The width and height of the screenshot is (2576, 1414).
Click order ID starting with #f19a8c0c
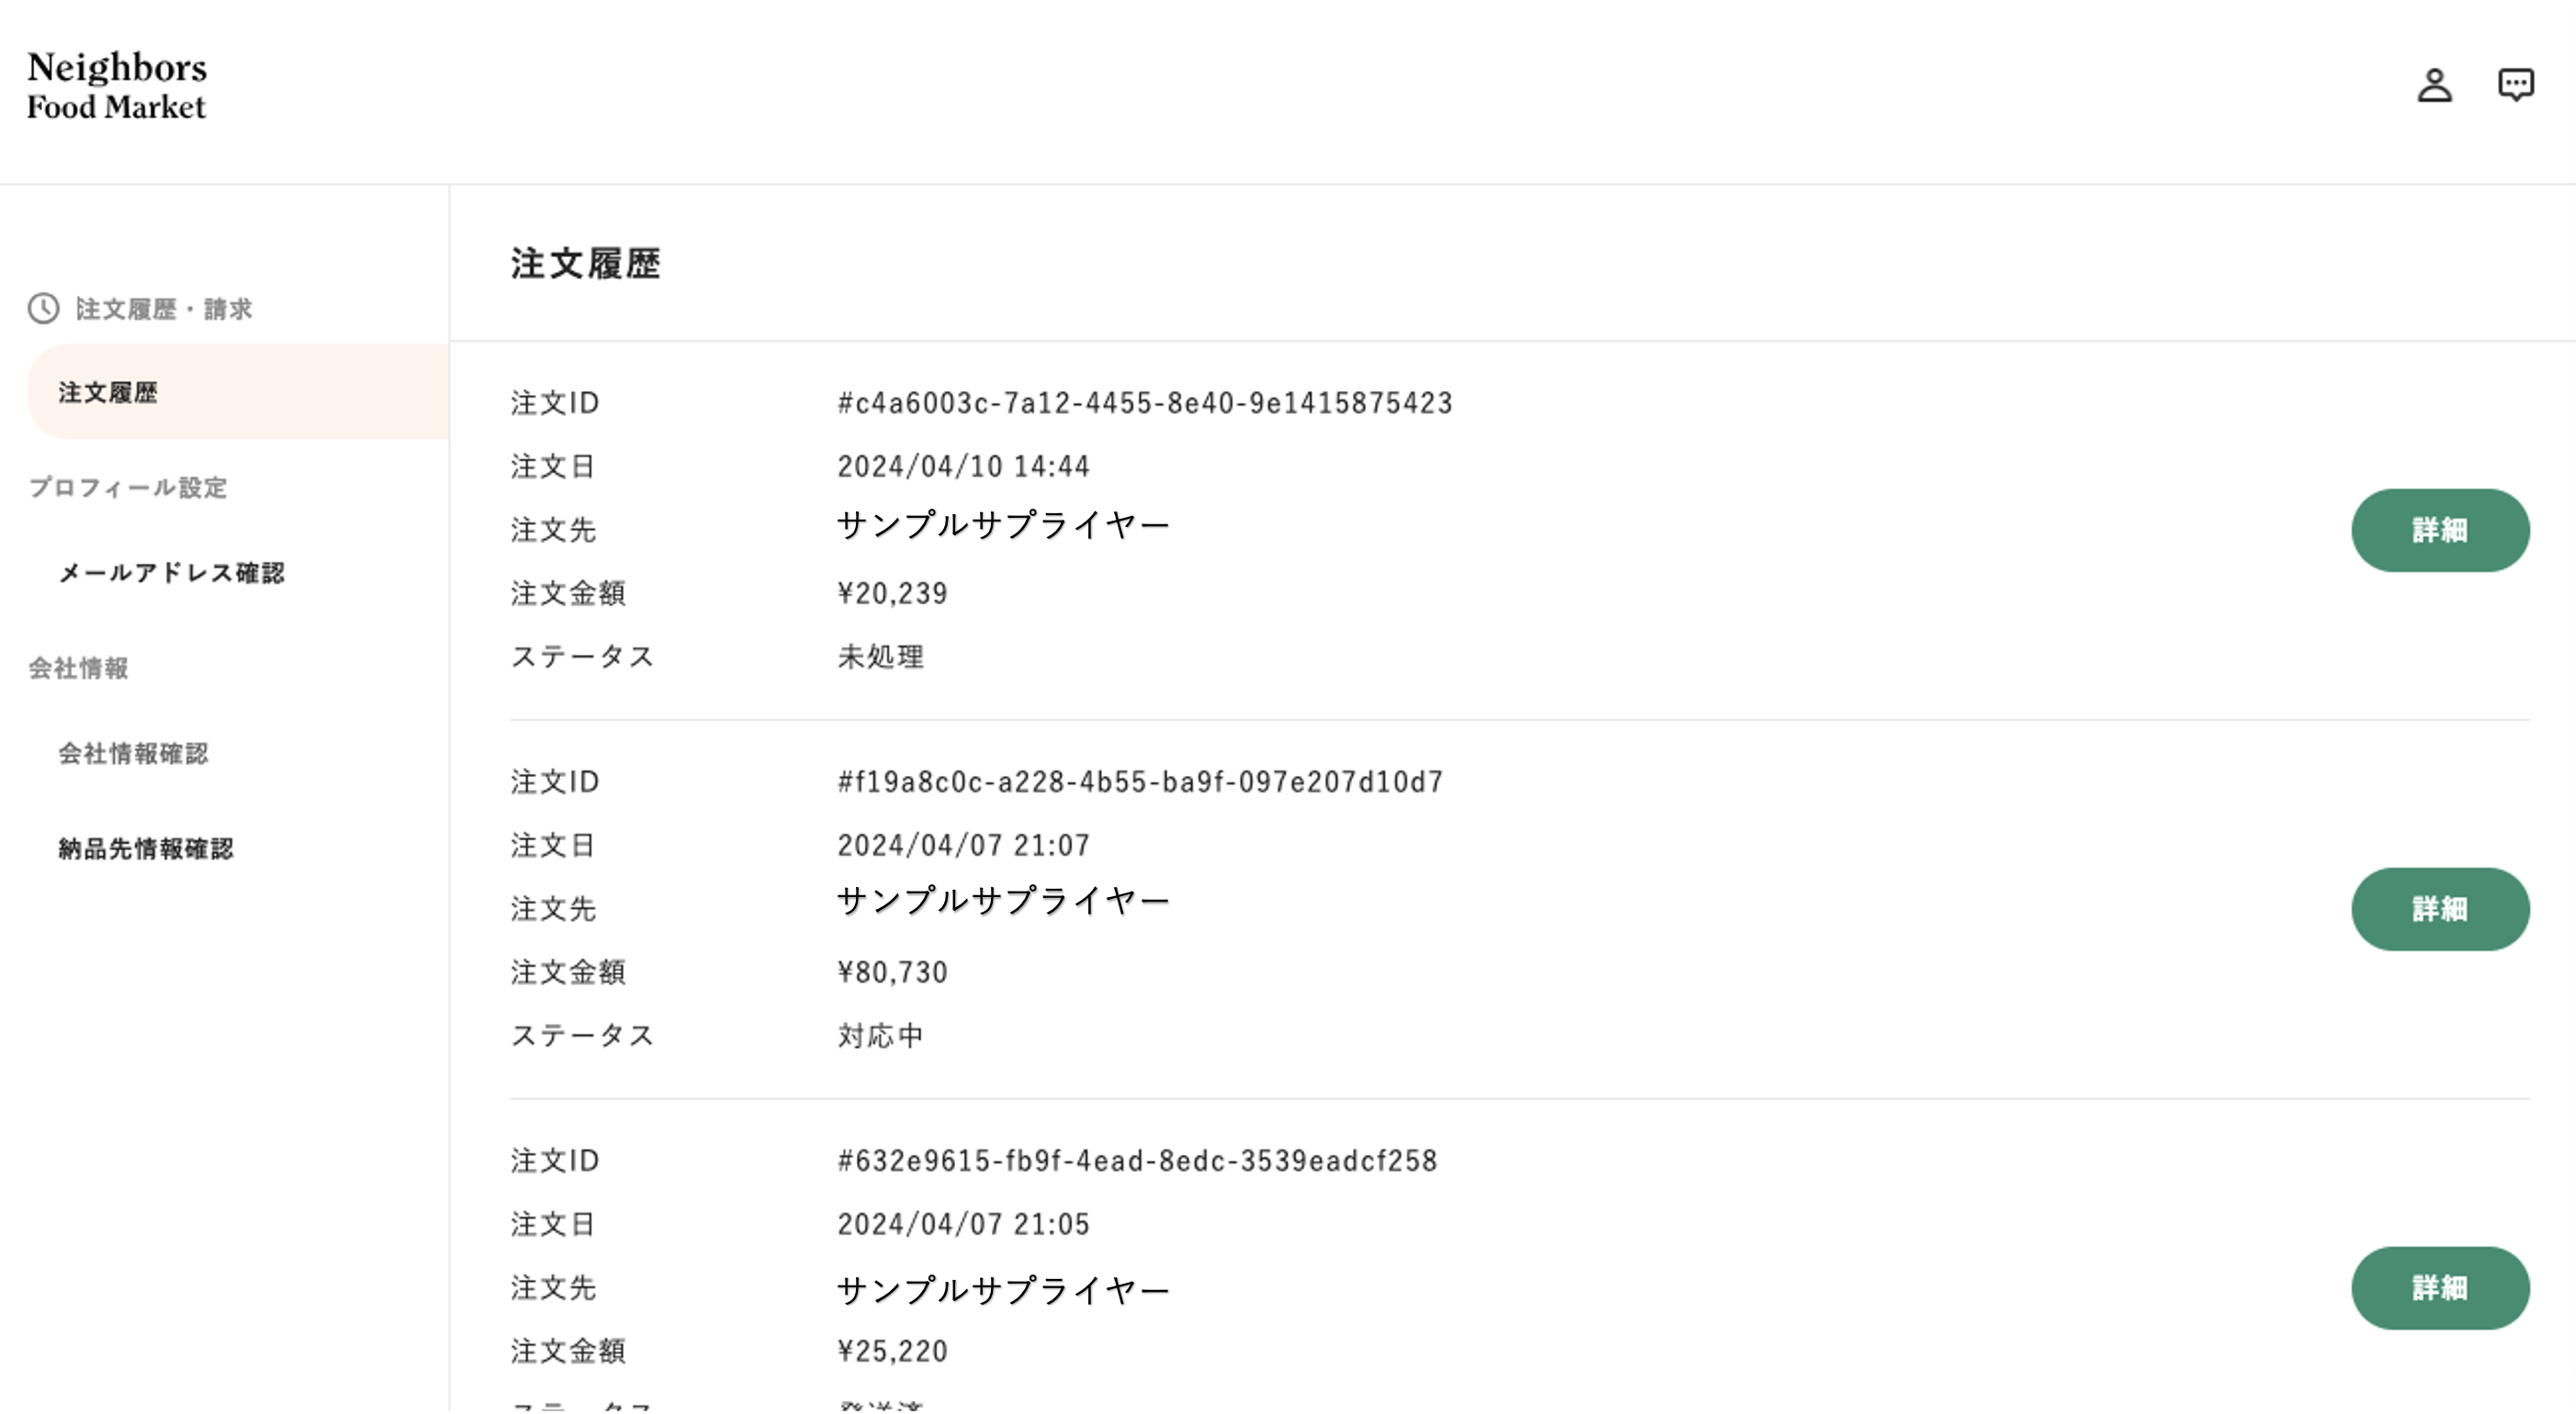[x=1141, y=782]
